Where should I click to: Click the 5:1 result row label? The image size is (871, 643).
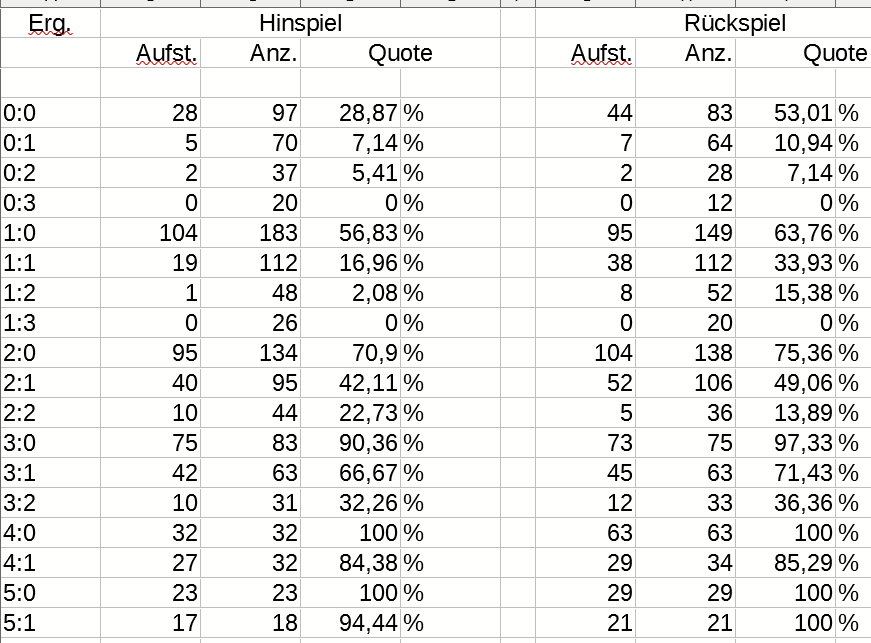pyautogui.click(x=50, y=623)
